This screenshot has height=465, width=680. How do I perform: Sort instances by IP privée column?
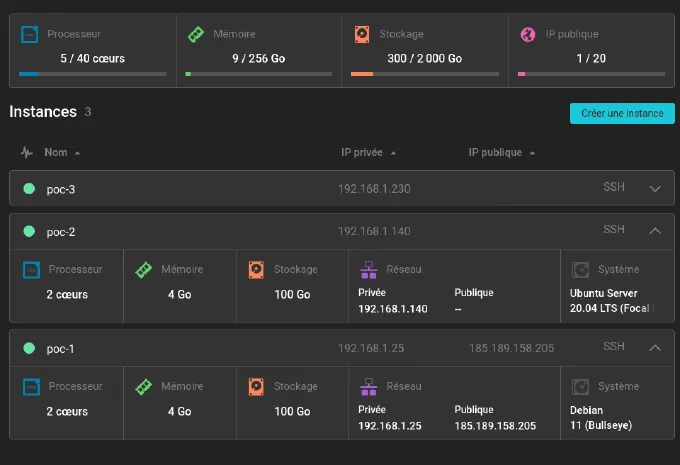click(368, 152)
